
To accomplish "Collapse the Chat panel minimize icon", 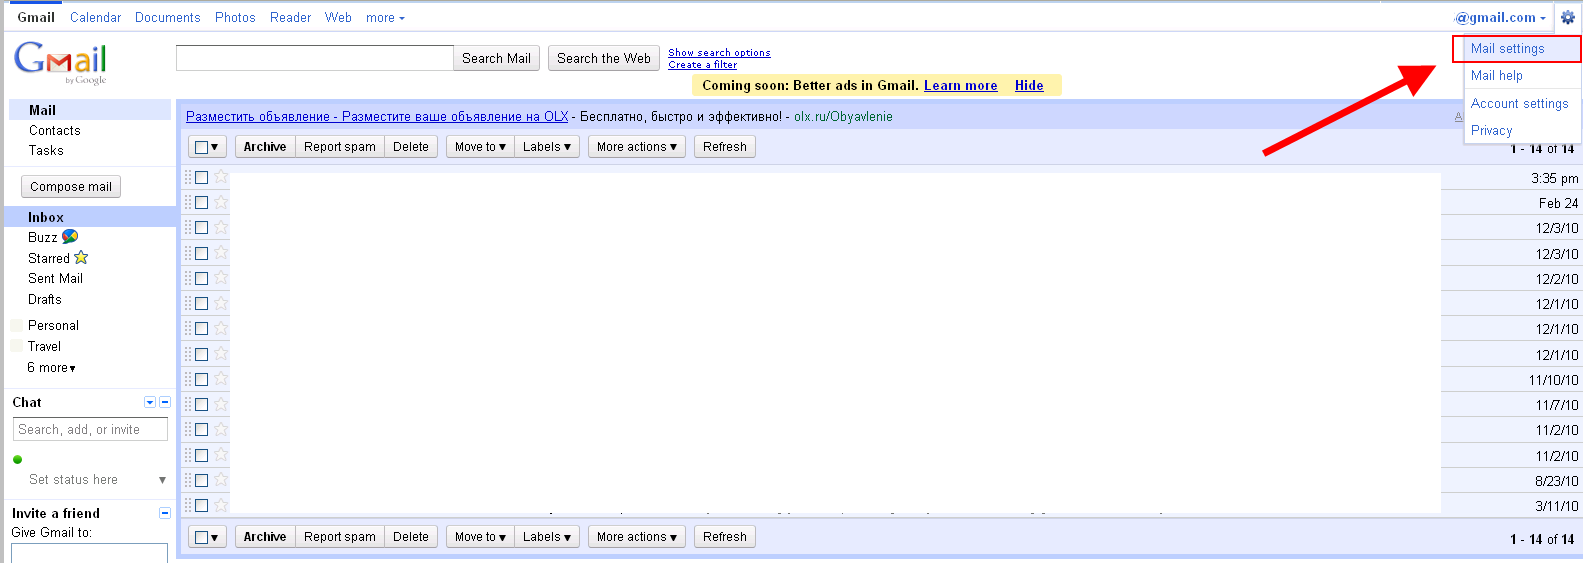I will (x=165, y=402).
